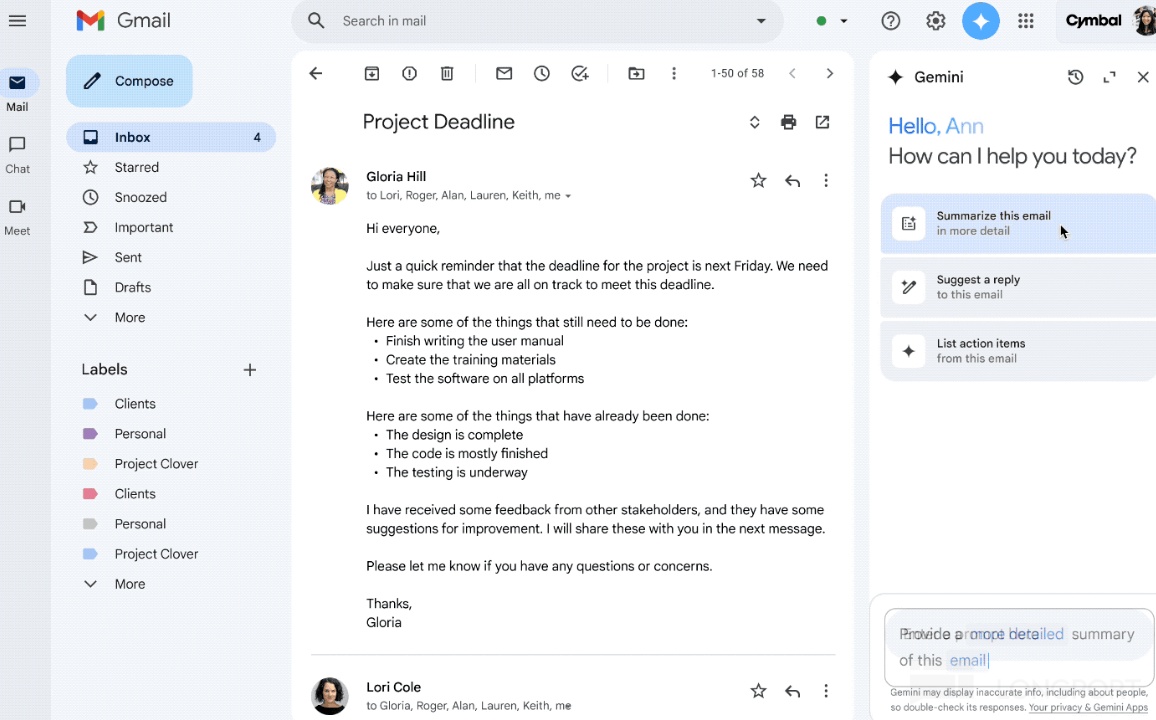The image size is (1156, 720).
Task: Expand recipient details for Gloria's email
Action: pos(568,196)
